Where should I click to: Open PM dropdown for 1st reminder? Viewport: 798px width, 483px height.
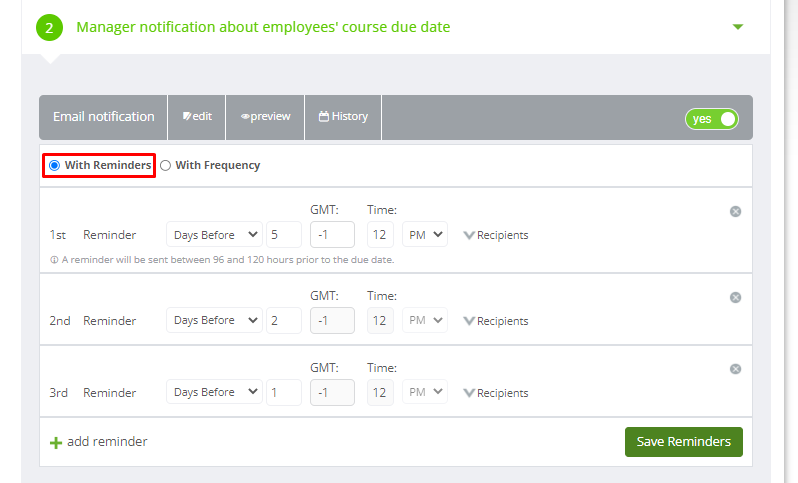click(425, 235)
